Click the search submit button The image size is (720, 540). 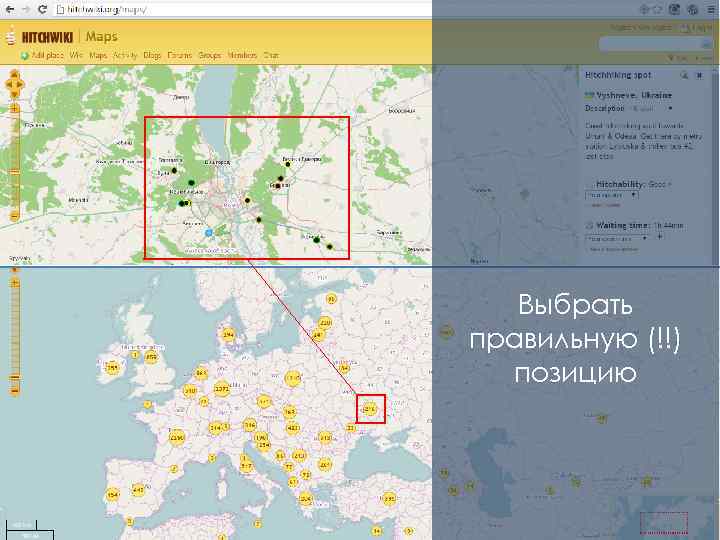point(706,44)
